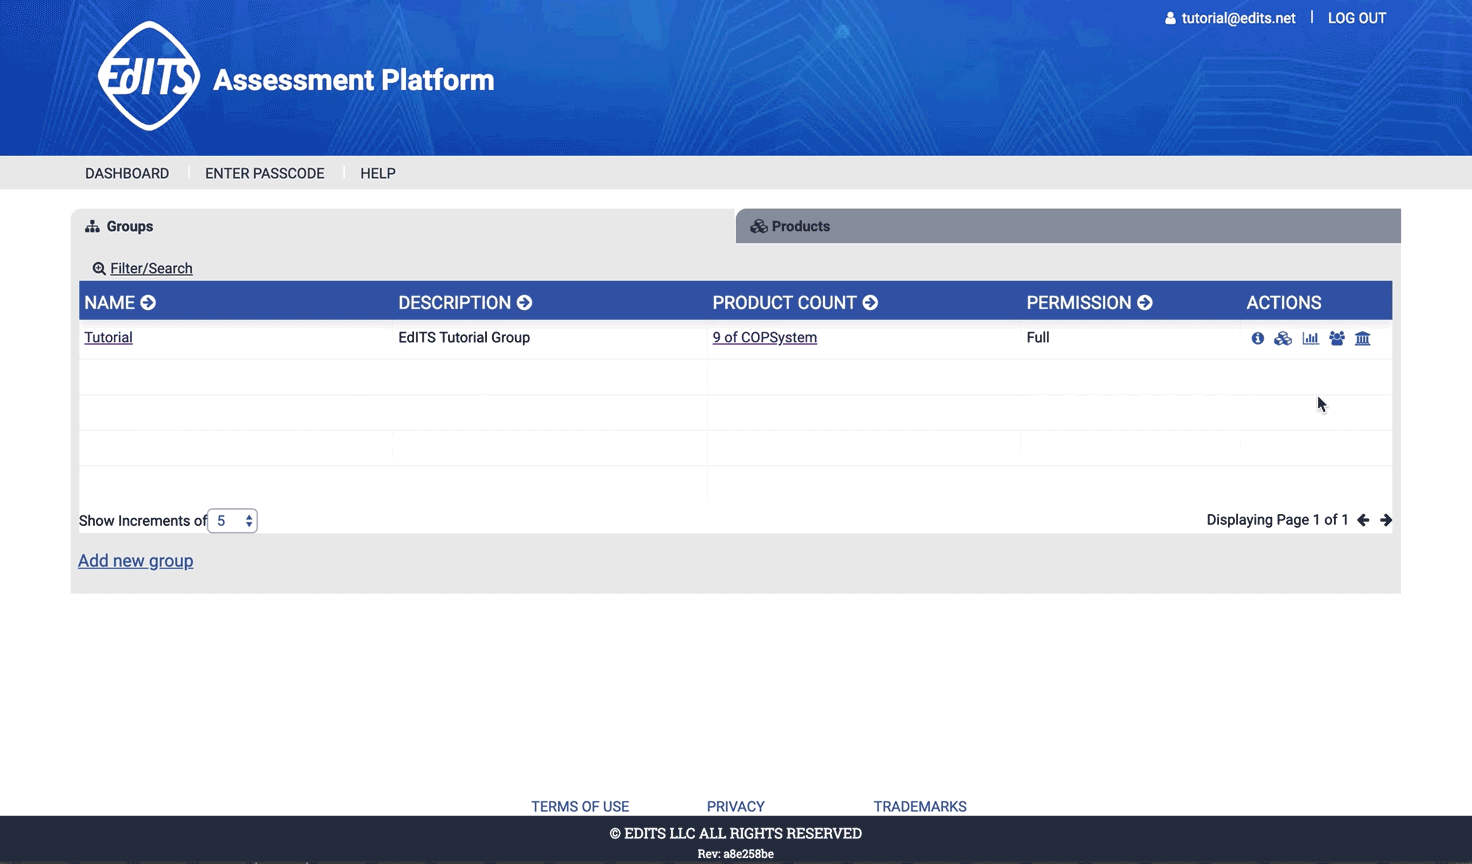Open the 9 of COPSystem link
Image resolution: width=1472 pixels, height=864 pixels.
coord(765,337)
